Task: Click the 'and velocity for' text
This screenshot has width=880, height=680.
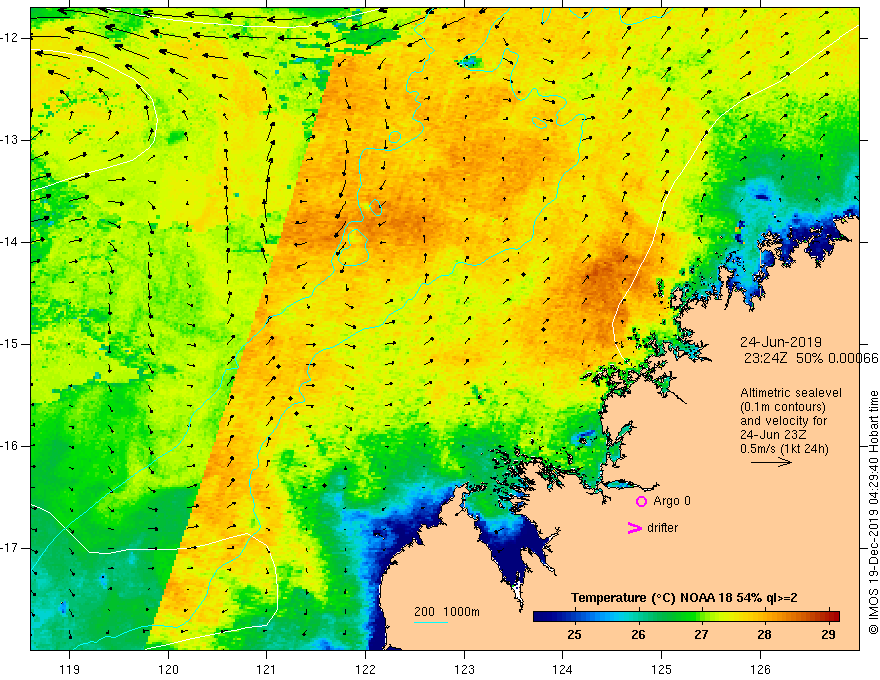Action: click(783, 421)
